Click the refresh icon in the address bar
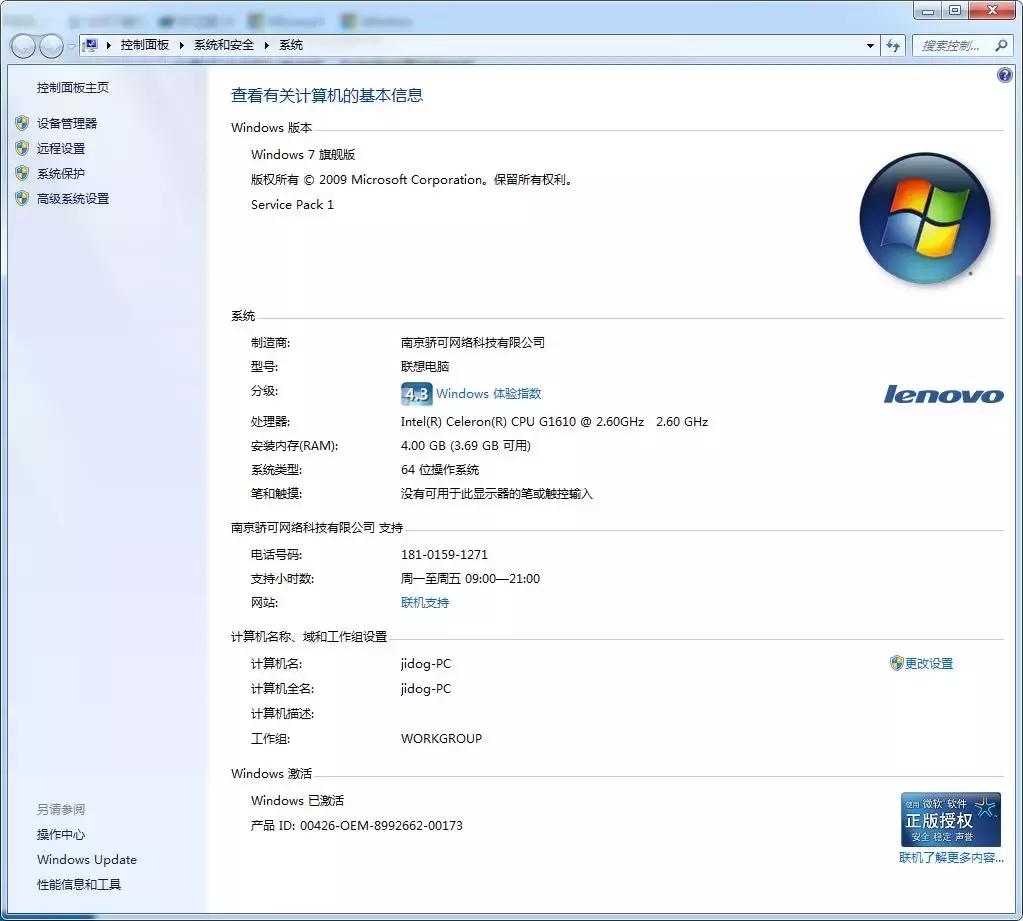The width and height of the screenshot is (1023, 921). coord(893,46)
